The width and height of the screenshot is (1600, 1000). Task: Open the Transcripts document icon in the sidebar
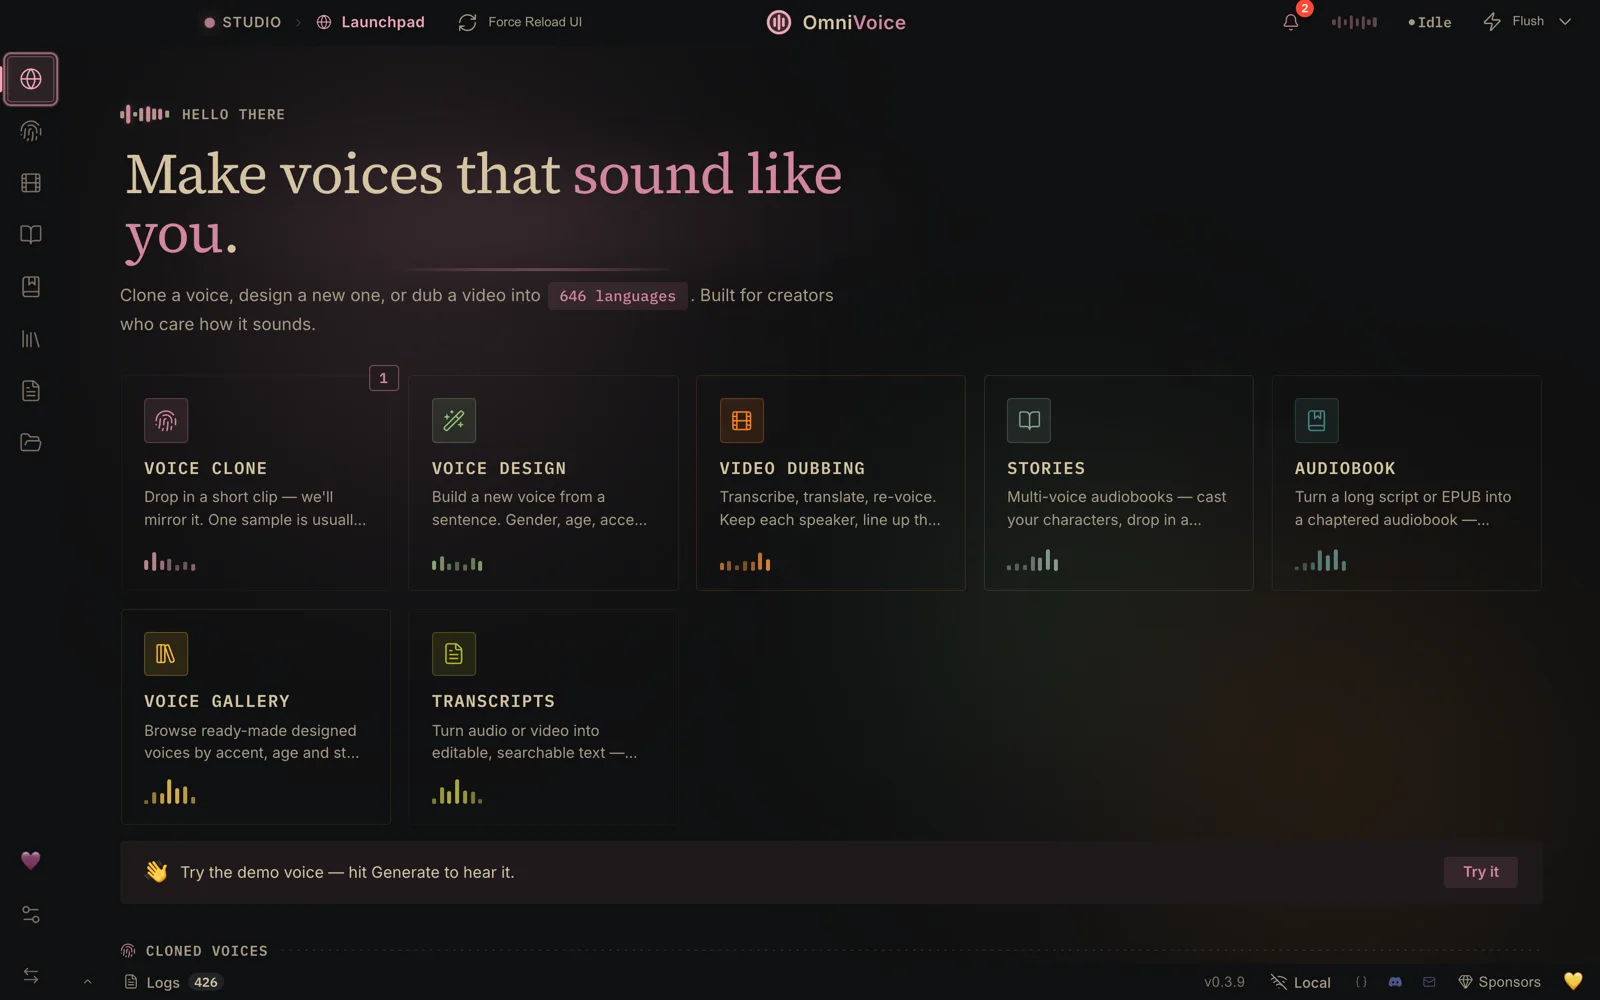(x=31, y=391)
